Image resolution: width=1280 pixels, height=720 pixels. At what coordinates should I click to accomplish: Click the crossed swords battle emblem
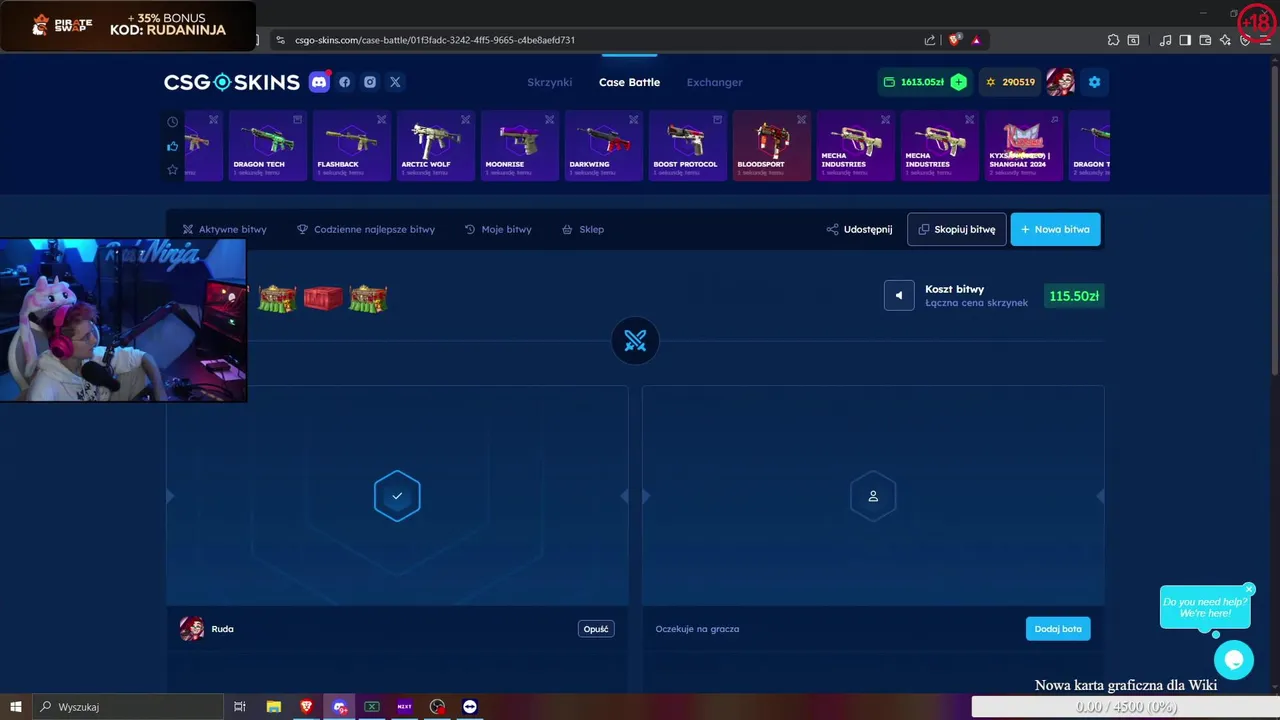pyautogui.click(x=635, y=341)
